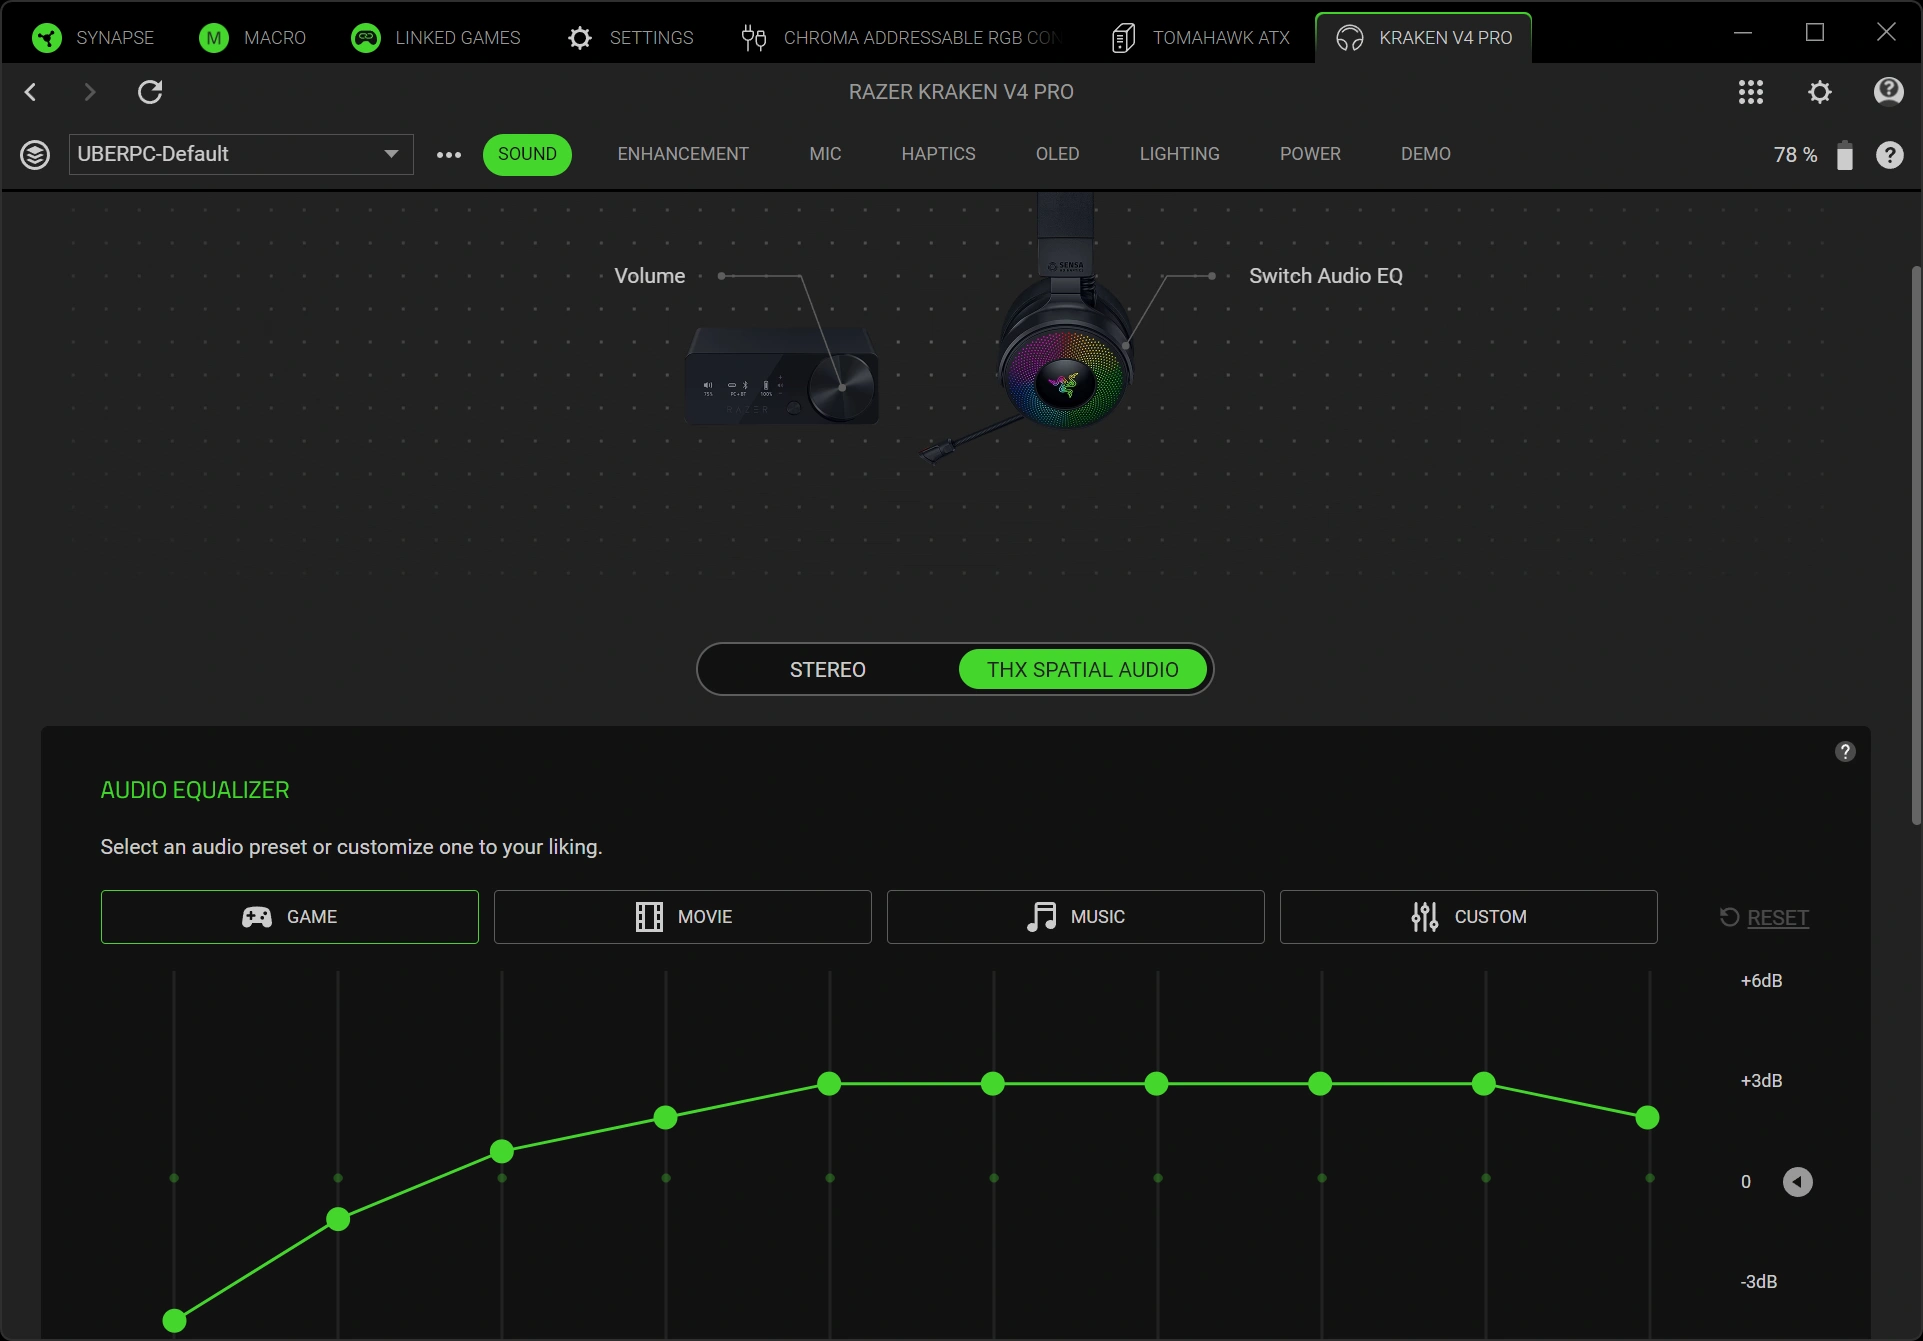Click the arrow button beside 0 dB

(1797, 1182)
